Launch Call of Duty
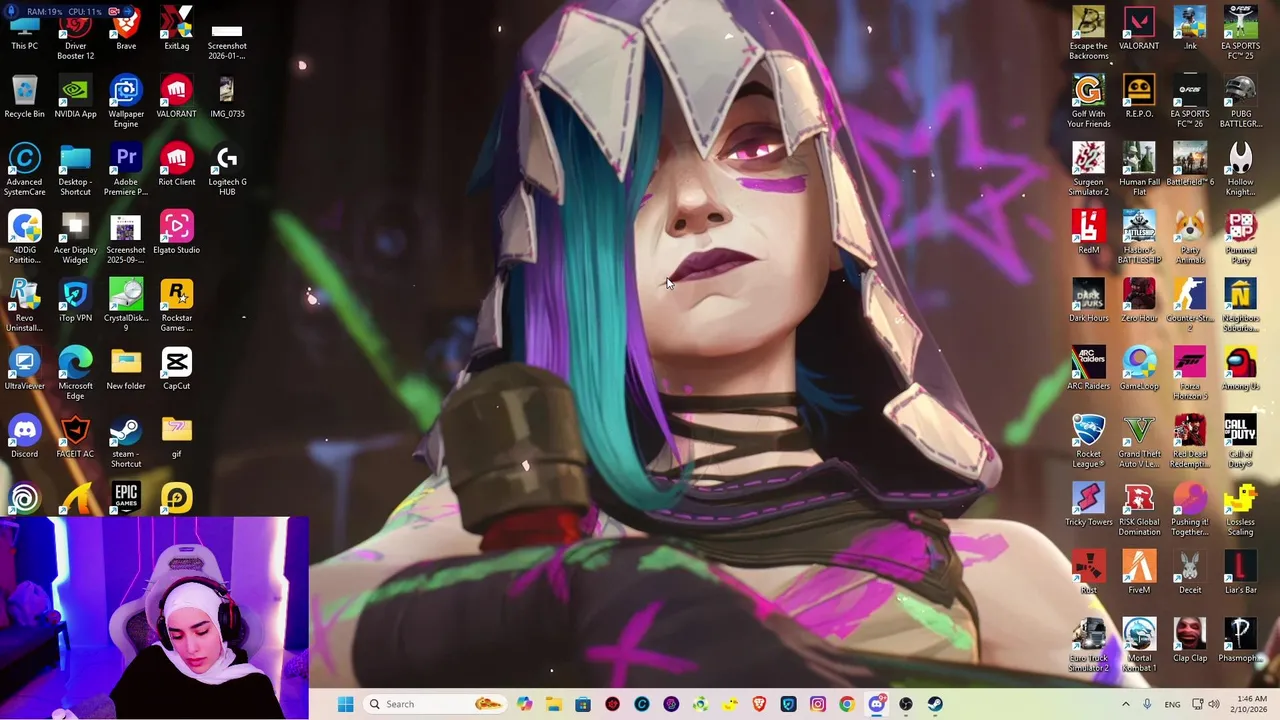1280x720 pixels. tap(1240, 442)
